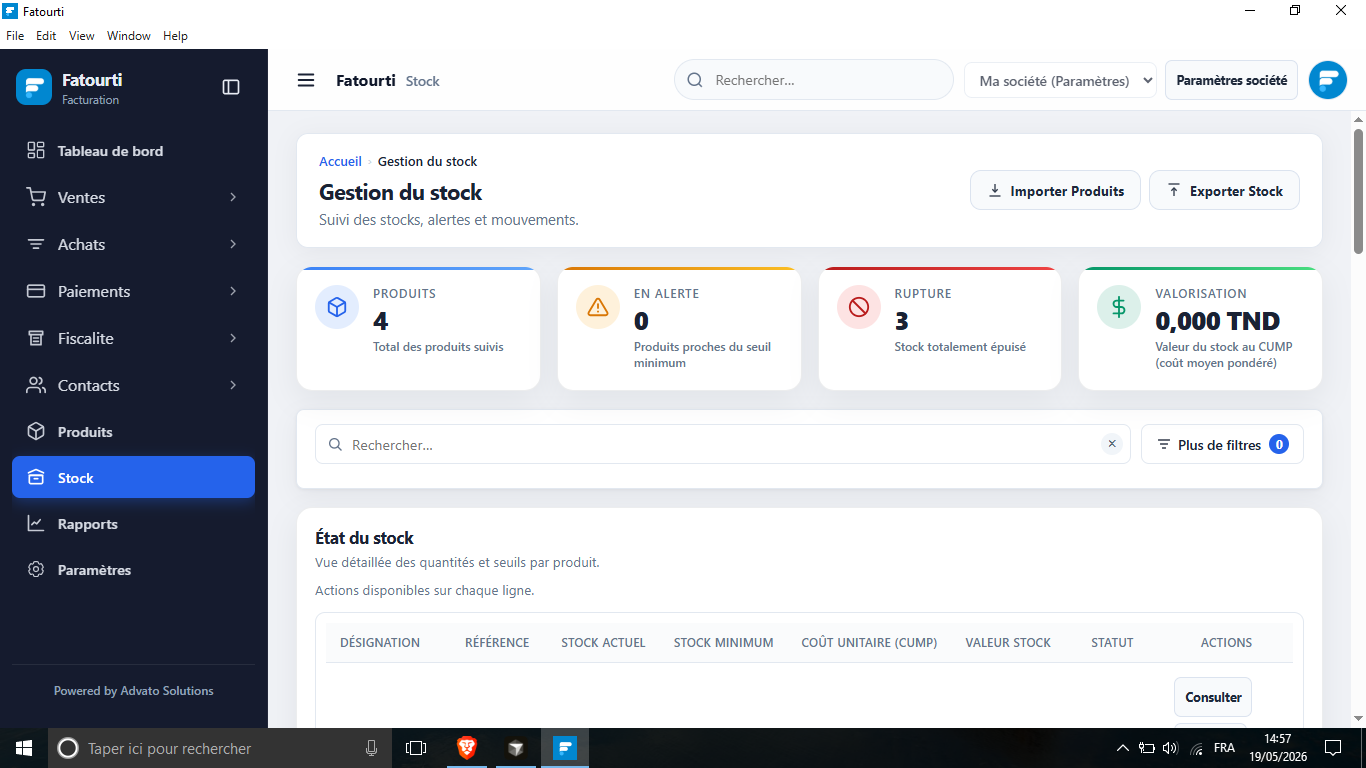Open the View menu

pyautogui.click(x=82, y=36)
